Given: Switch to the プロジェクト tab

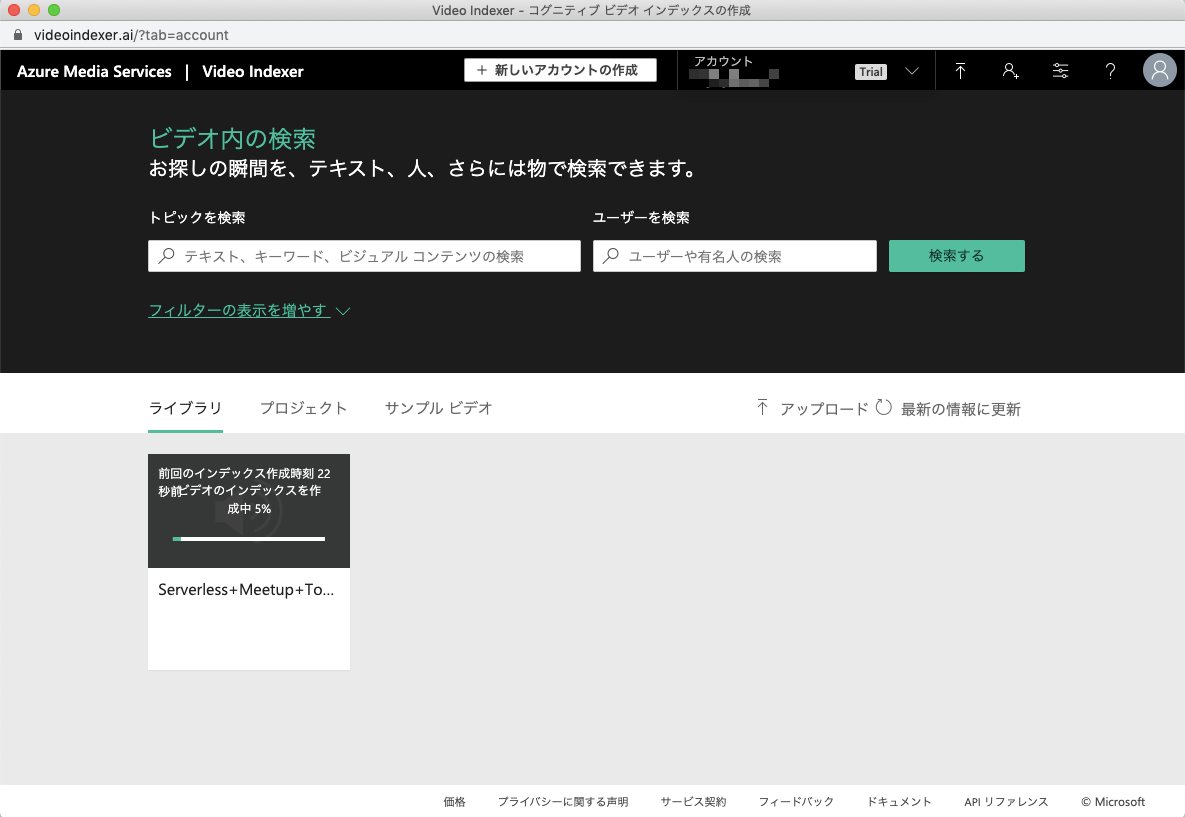Looking at the screenshot, I should click(304, 408).
